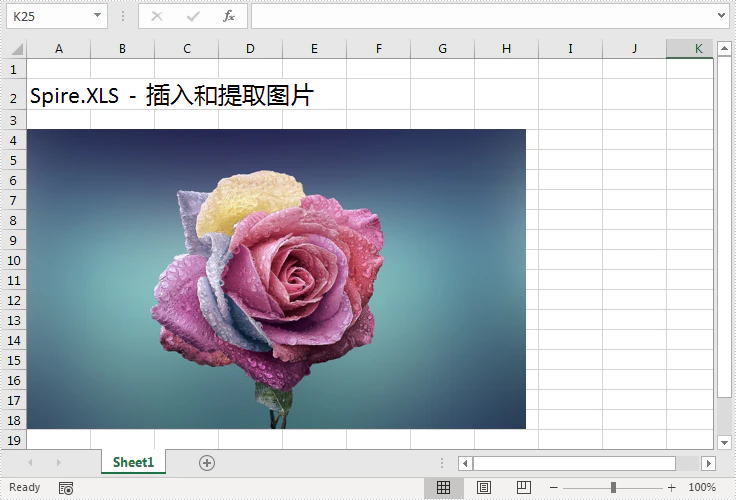Viewport: 736px width, 500px height.
Task: Open zoom dialog via 100% label
Action: 702,487
